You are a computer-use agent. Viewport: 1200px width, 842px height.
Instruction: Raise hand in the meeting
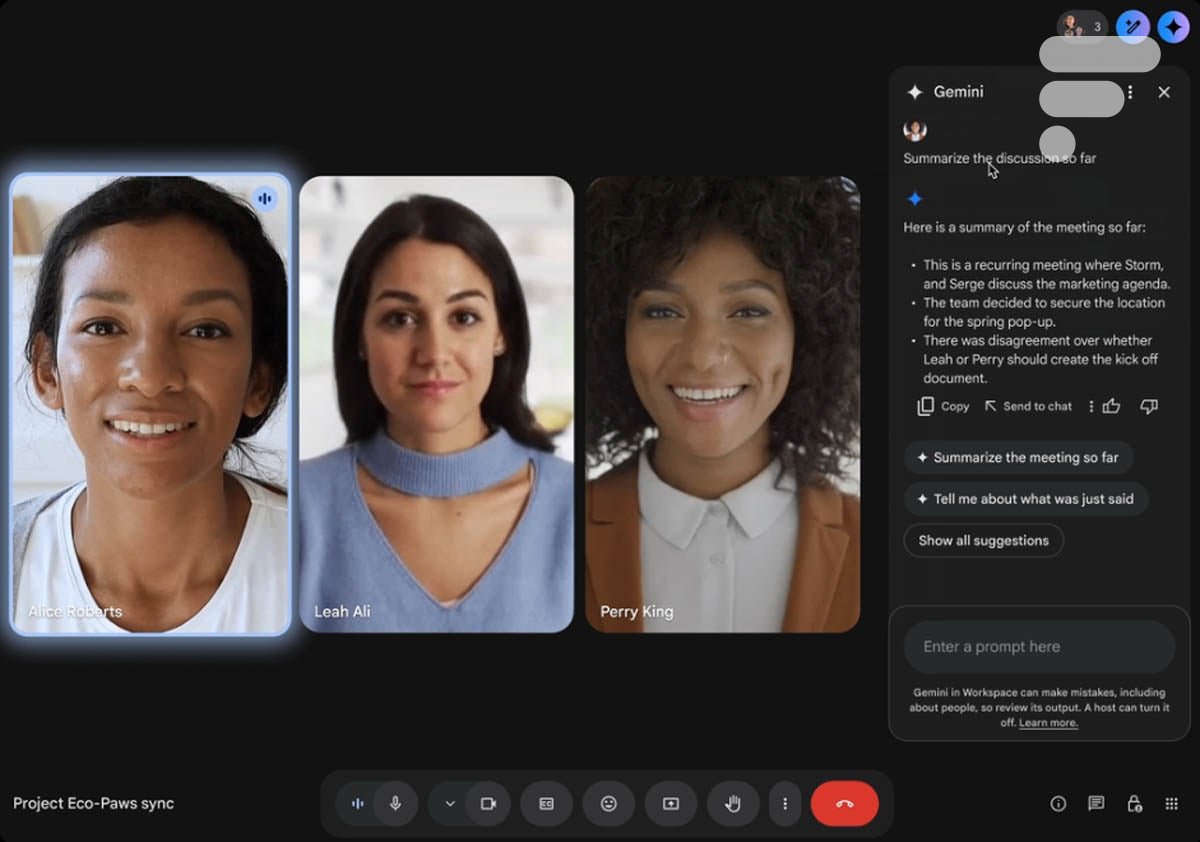(x=733, y=804)
